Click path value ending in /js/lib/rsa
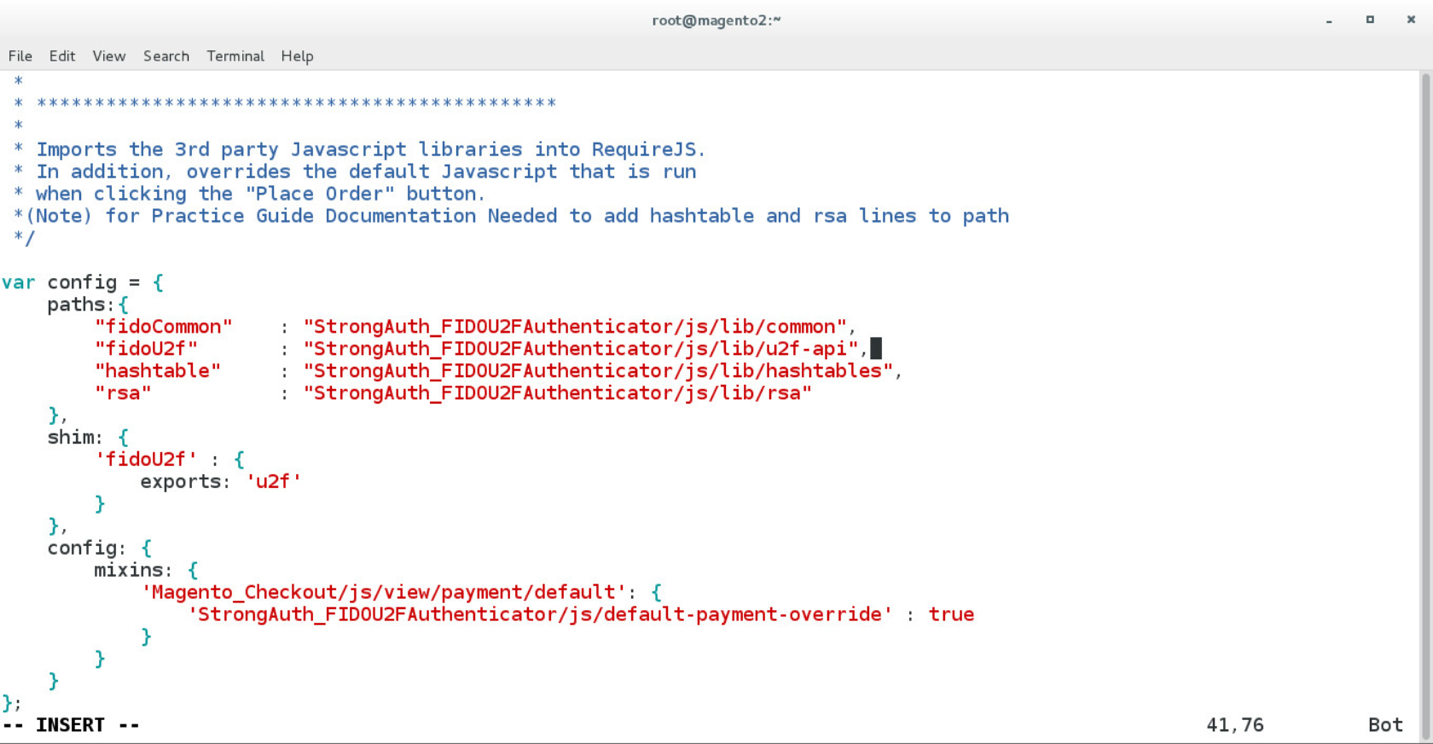This screenshot has height=744, width=1433. pyautogui.click(x=557, y=393)
